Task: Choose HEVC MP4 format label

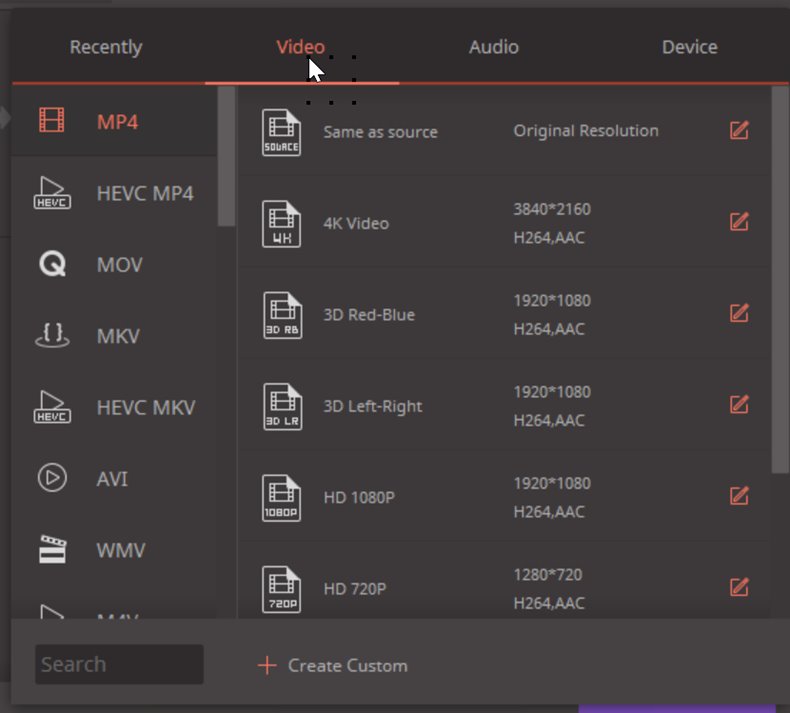Action: tap(145, 193)
